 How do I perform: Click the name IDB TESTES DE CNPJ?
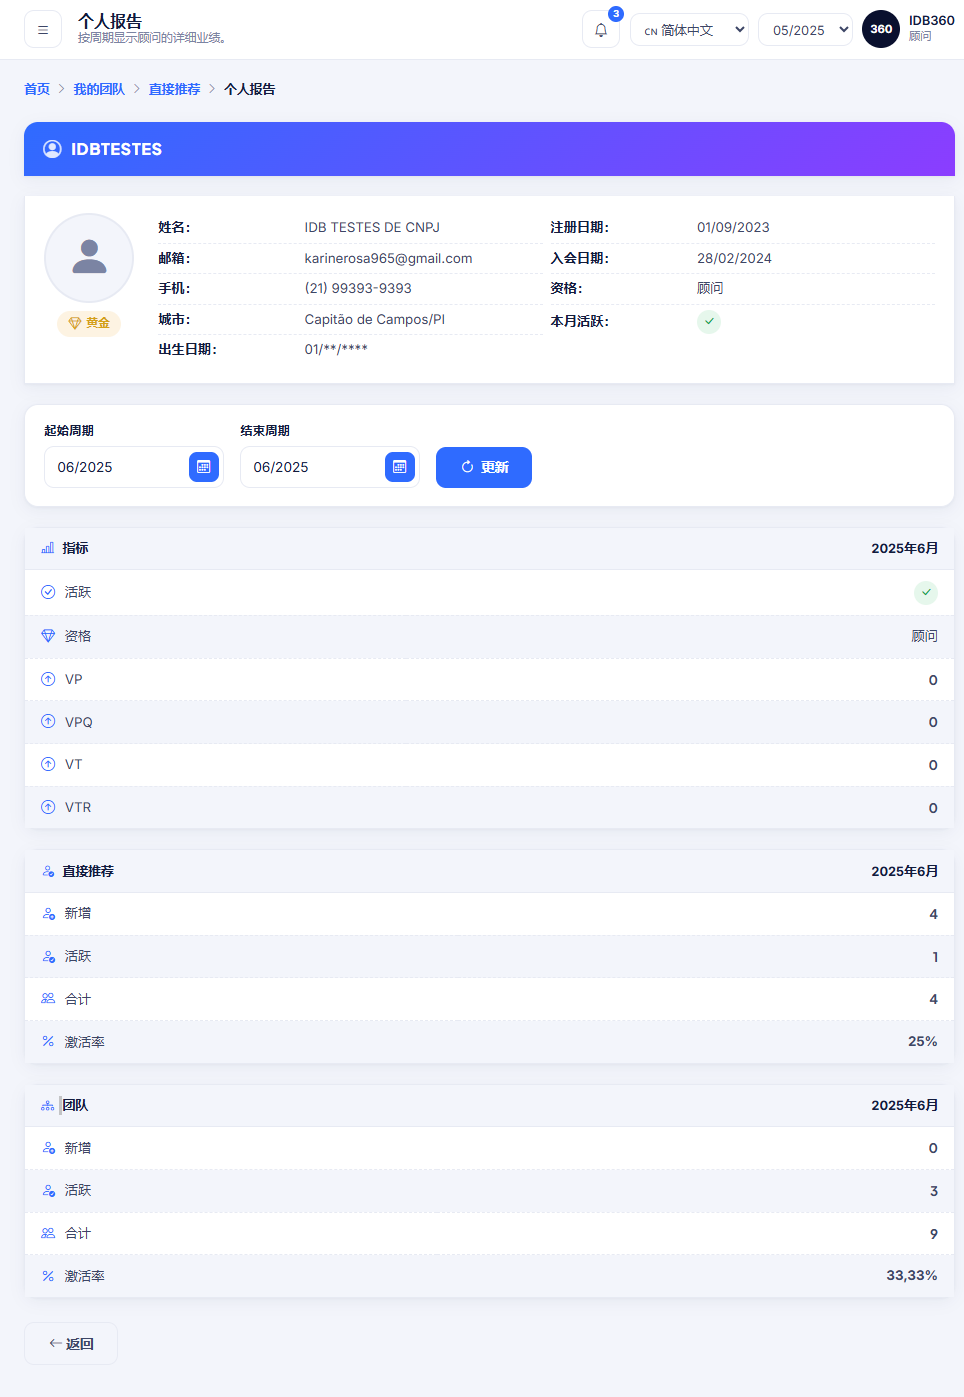pos(372,227)
